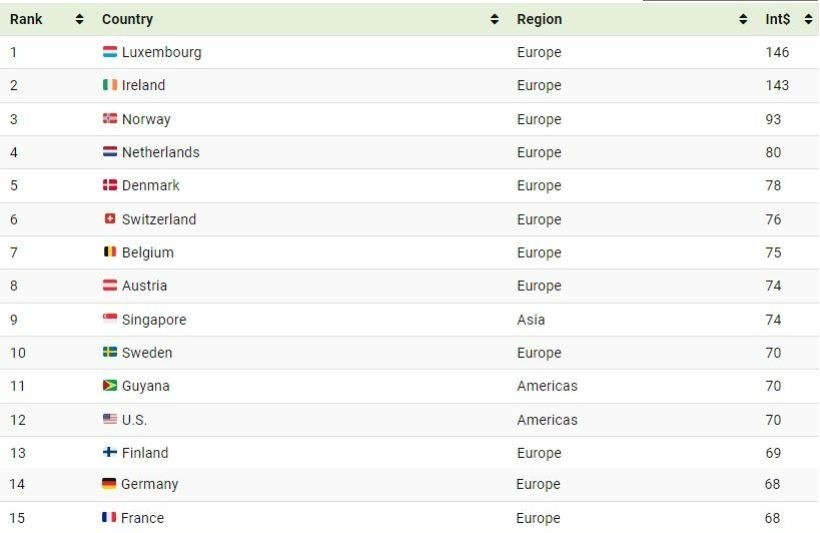Screen dimensions: 820x533
Task: Select the Netherlands country name
Action: point(160,152)
